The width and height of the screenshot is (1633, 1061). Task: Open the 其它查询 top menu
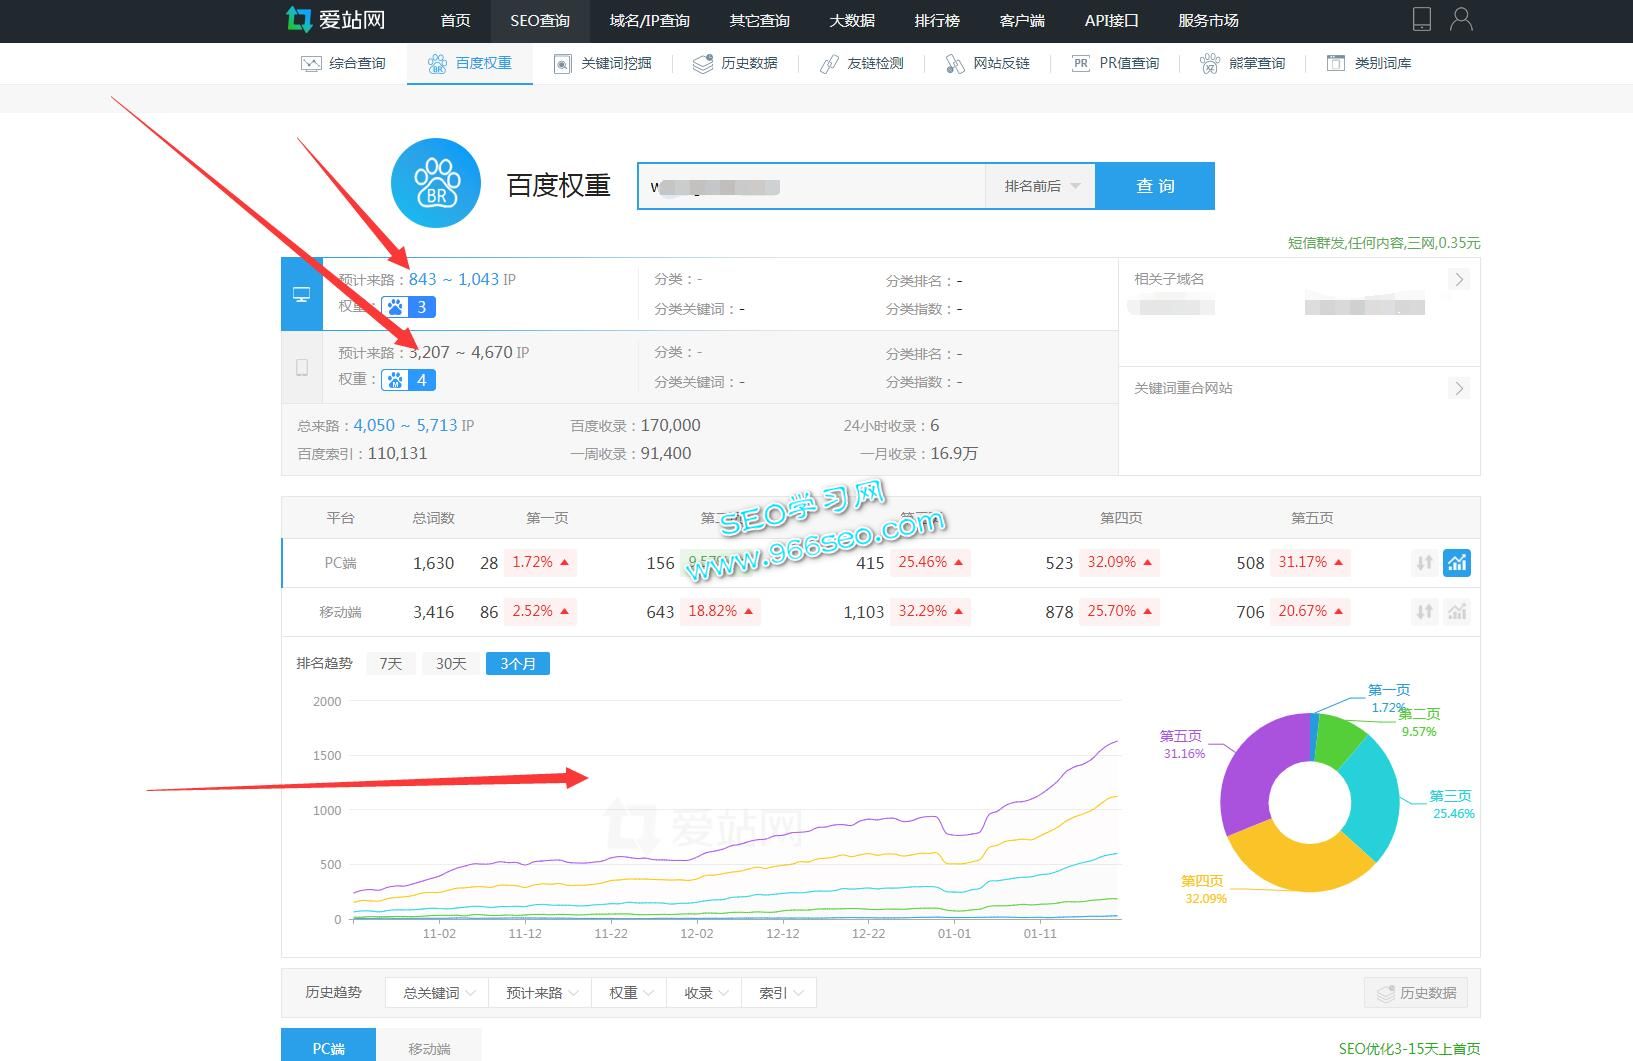tap(760, 21)
